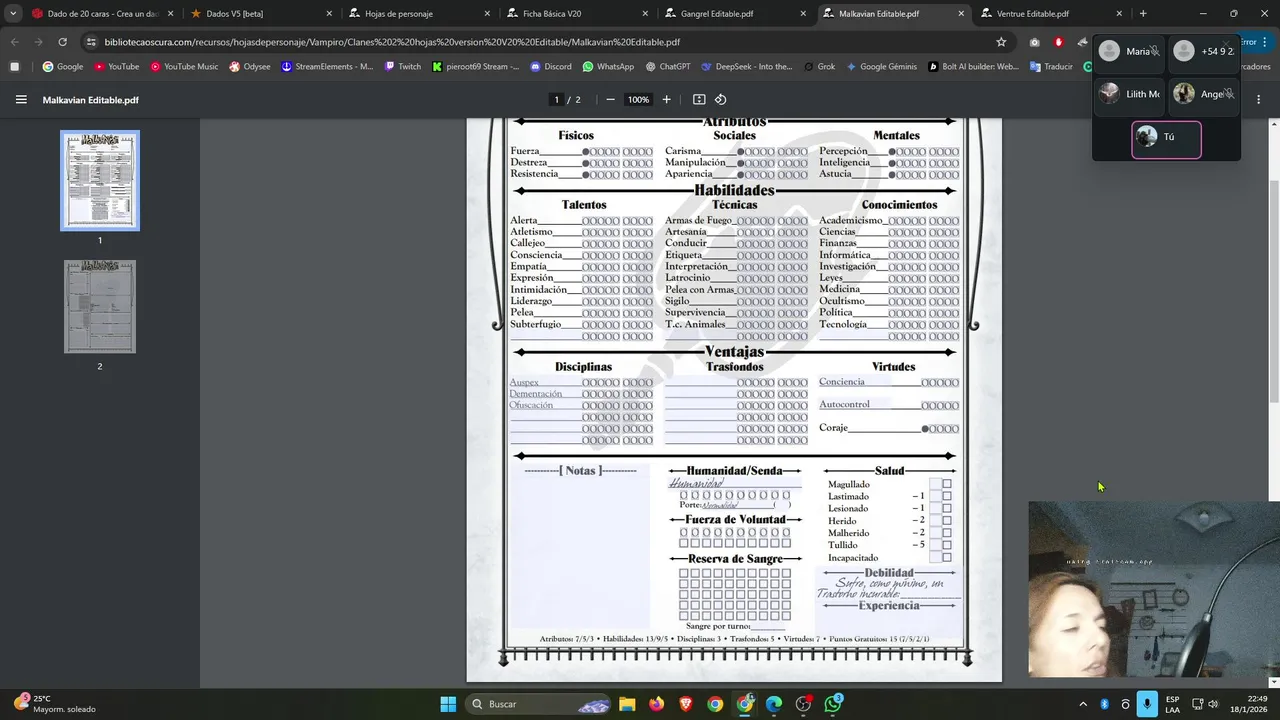Image resolution: width=1280 pixels, height=720 pixels.
Task: Open the Windows Start menu
Action: 448,704
